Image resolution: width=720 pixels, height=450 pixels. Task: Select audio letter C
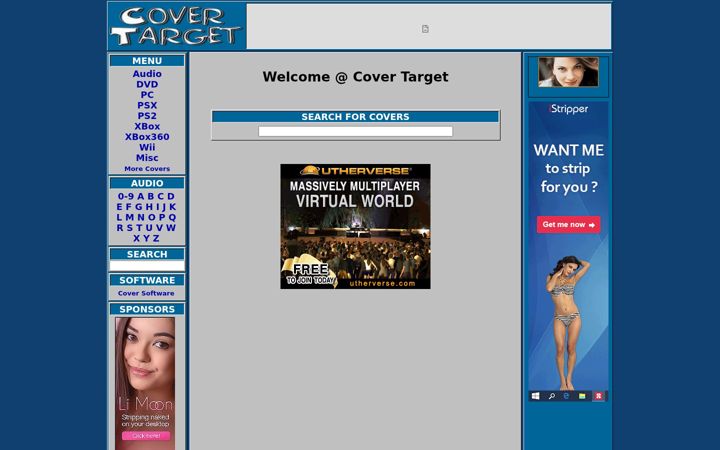(x=161, y=197)
